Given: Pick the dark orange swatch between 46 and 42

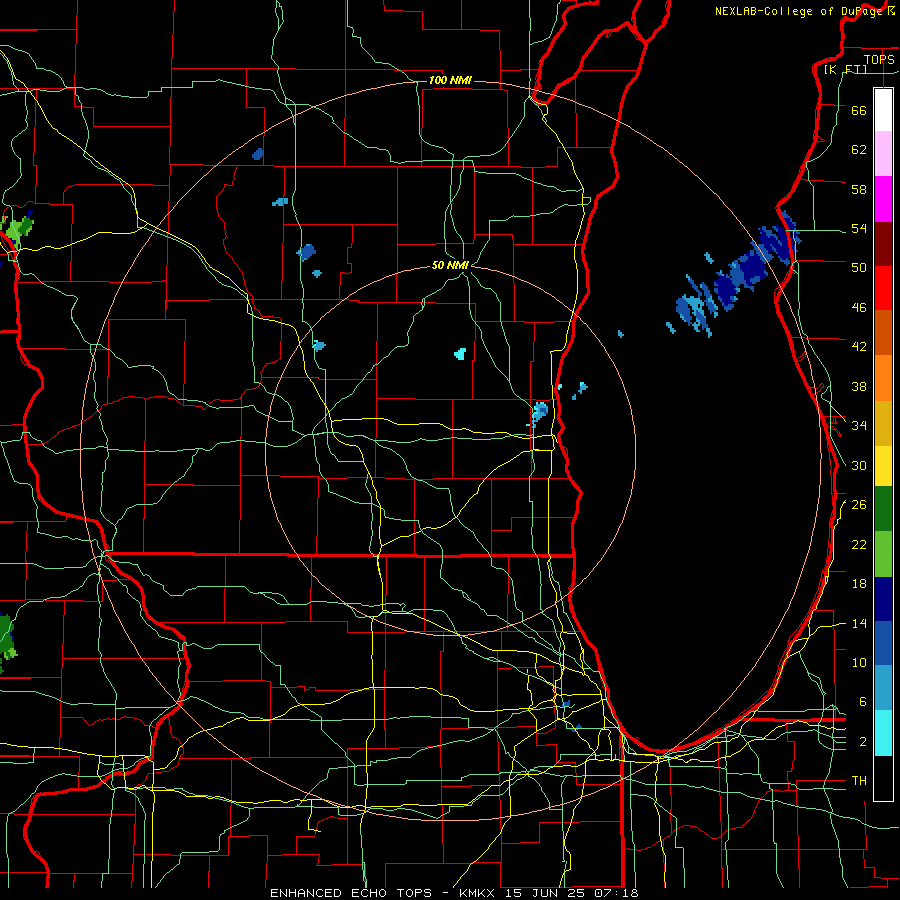Looking at the screenshot, I should (883, 332).
